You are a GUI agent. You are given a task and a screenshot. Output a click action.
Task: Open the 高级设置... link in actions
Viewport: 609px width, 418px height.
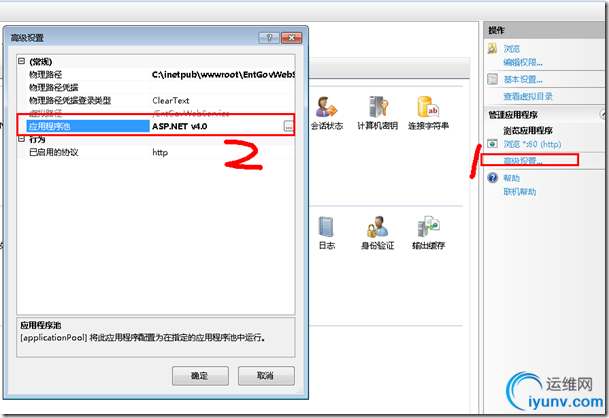523,160
